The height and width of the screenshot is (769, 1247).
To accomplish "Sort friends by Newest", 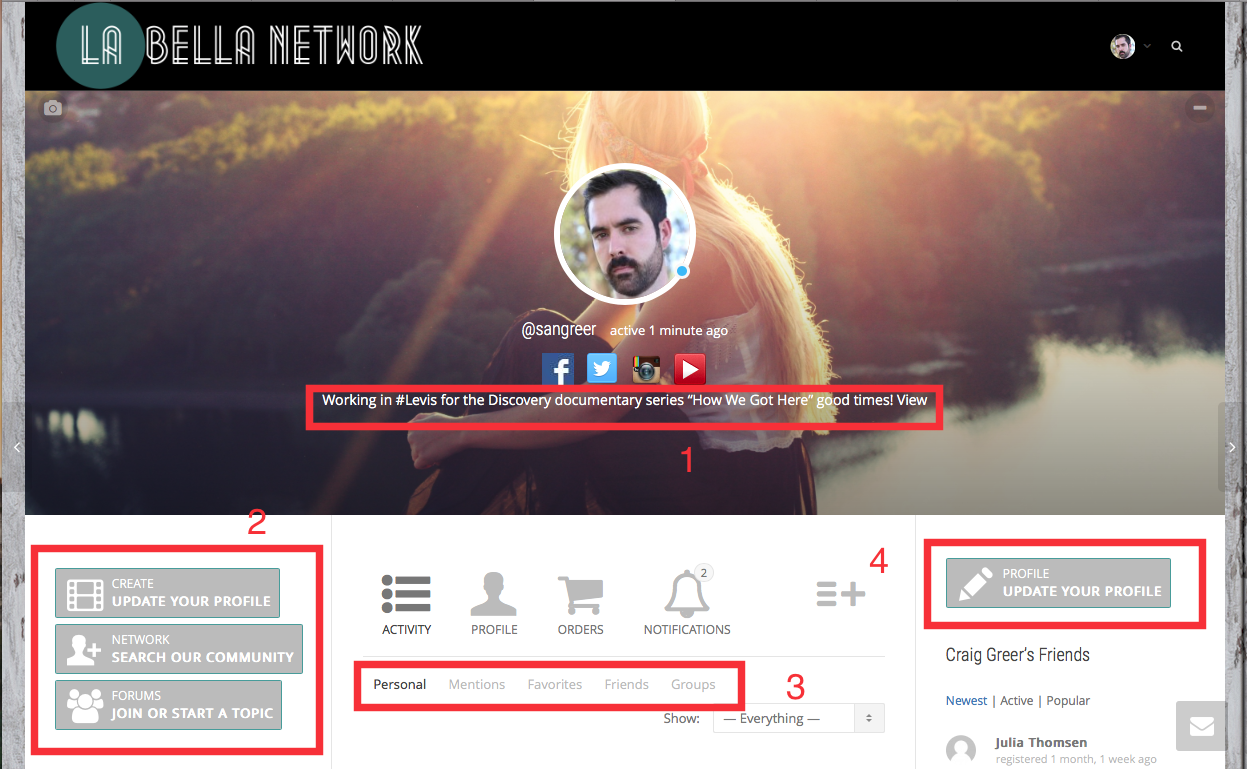I will coord(966,701).
